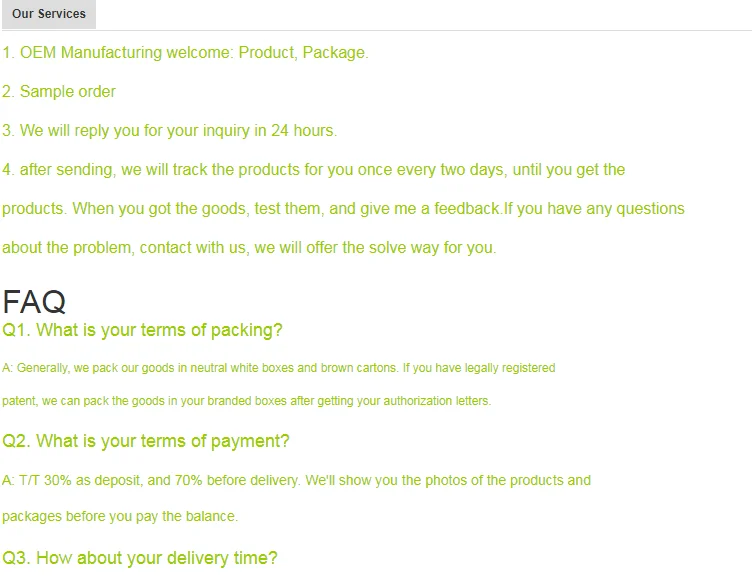Select the Q3 delivery time question
Image resolution: width=756 pixels, height=577 pixels.
click(140, 558)
